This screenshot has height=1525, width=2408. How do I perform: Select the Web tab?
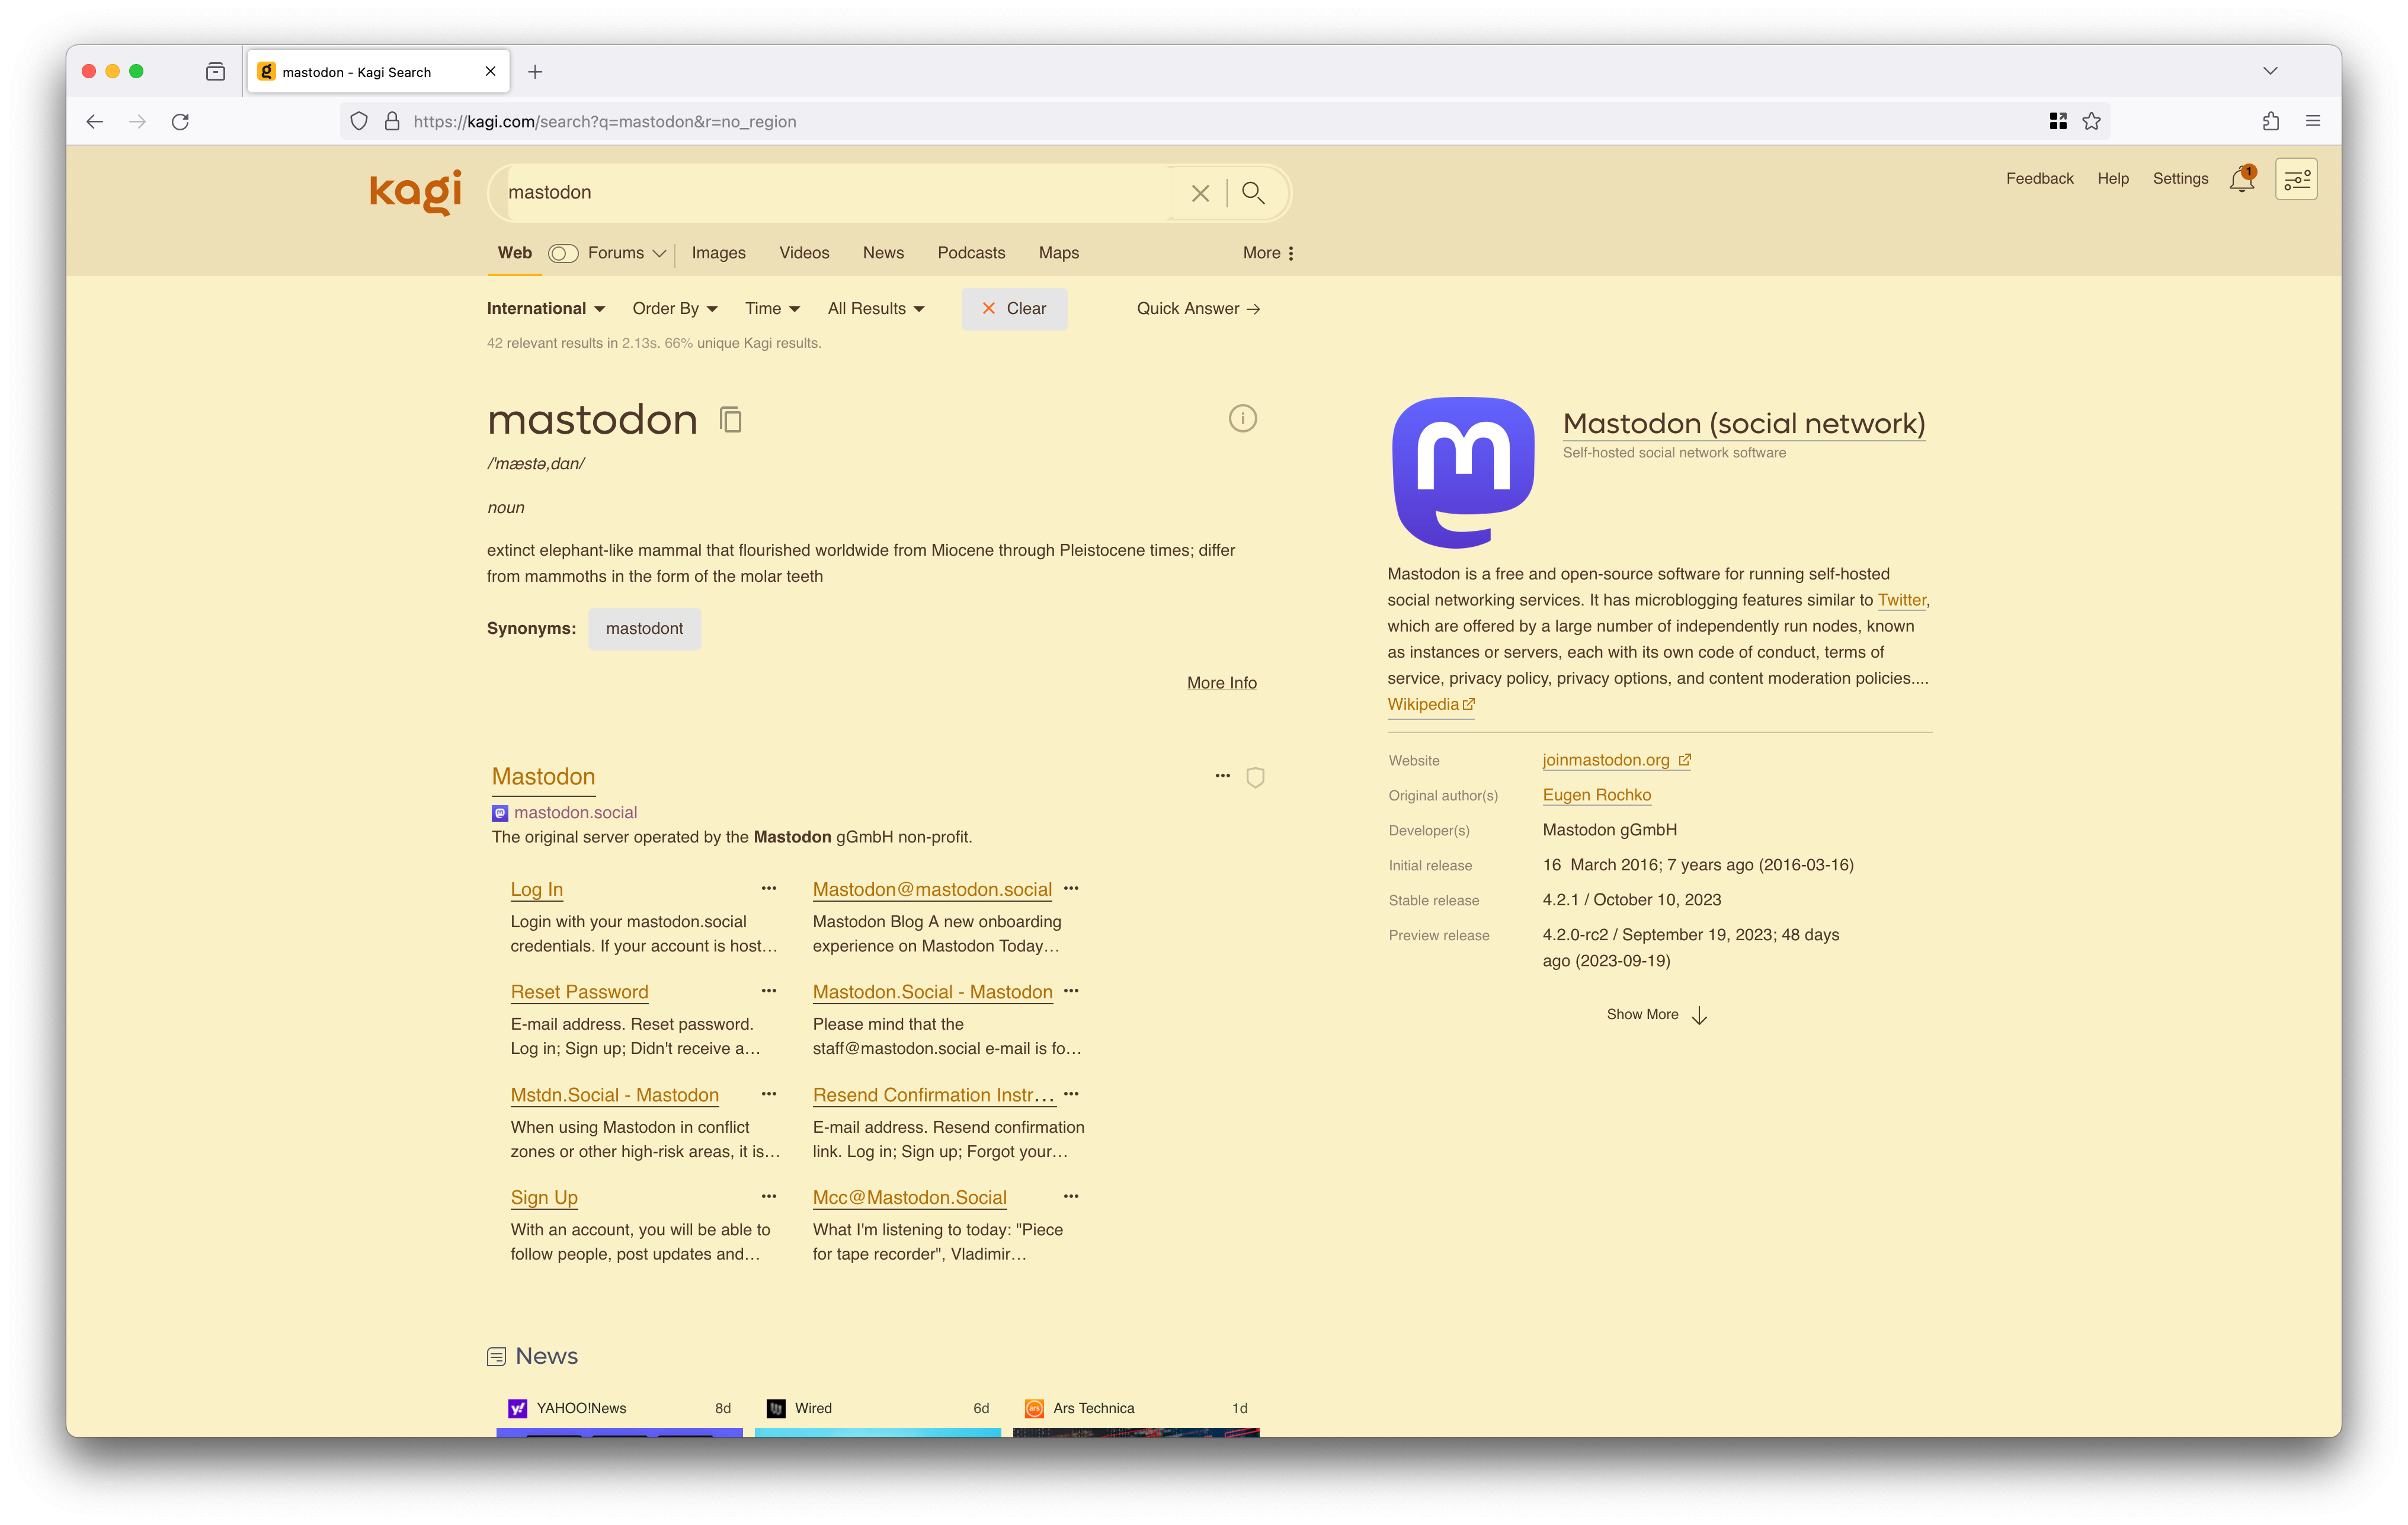pyautogui.click(x=514, y=253)
